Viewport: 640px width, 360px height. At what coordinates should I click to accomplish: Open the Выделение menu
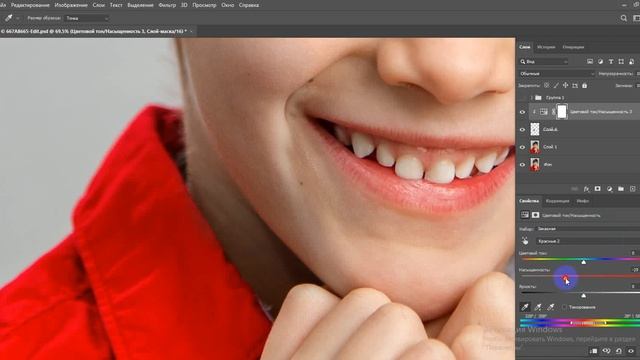click(140, 5)
